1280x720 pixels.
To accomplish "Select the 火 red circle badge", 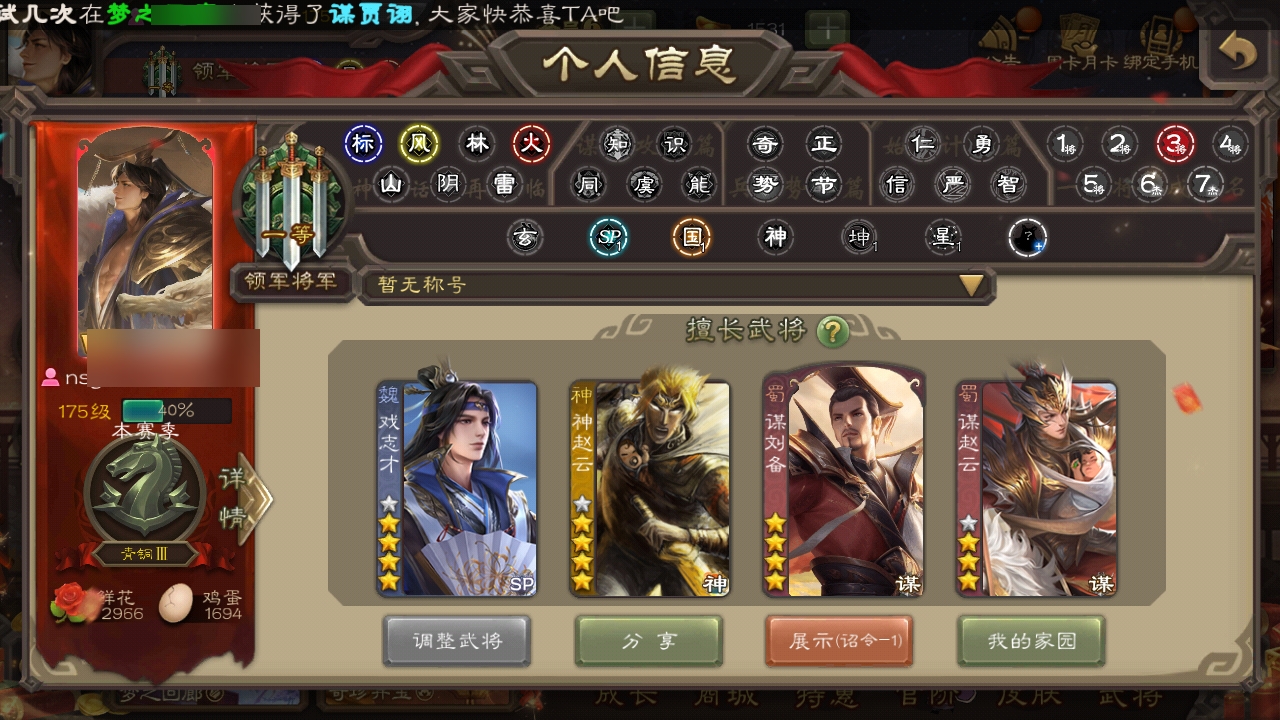I will point(532,145).
